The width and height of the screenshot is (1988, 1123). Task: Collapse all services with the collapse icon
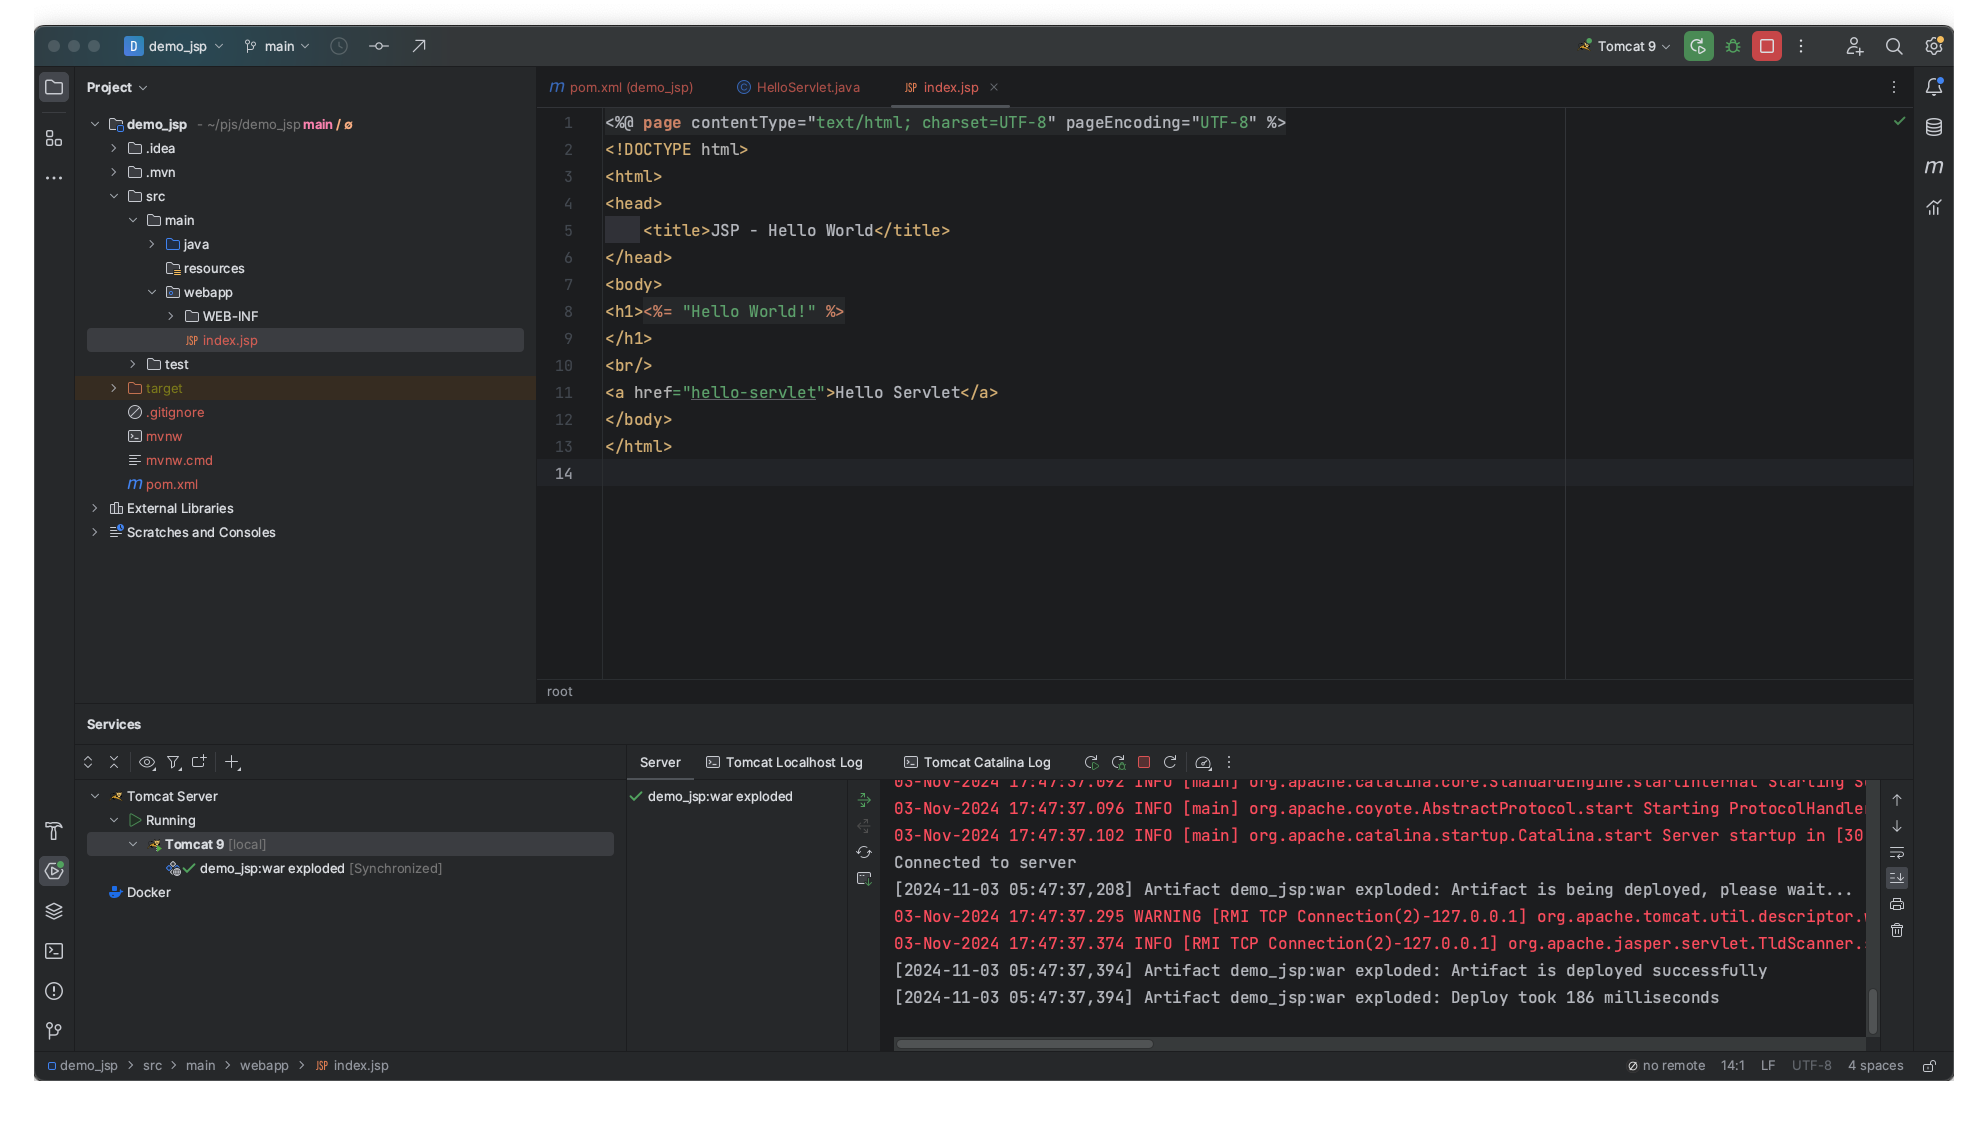coord(114,762)
